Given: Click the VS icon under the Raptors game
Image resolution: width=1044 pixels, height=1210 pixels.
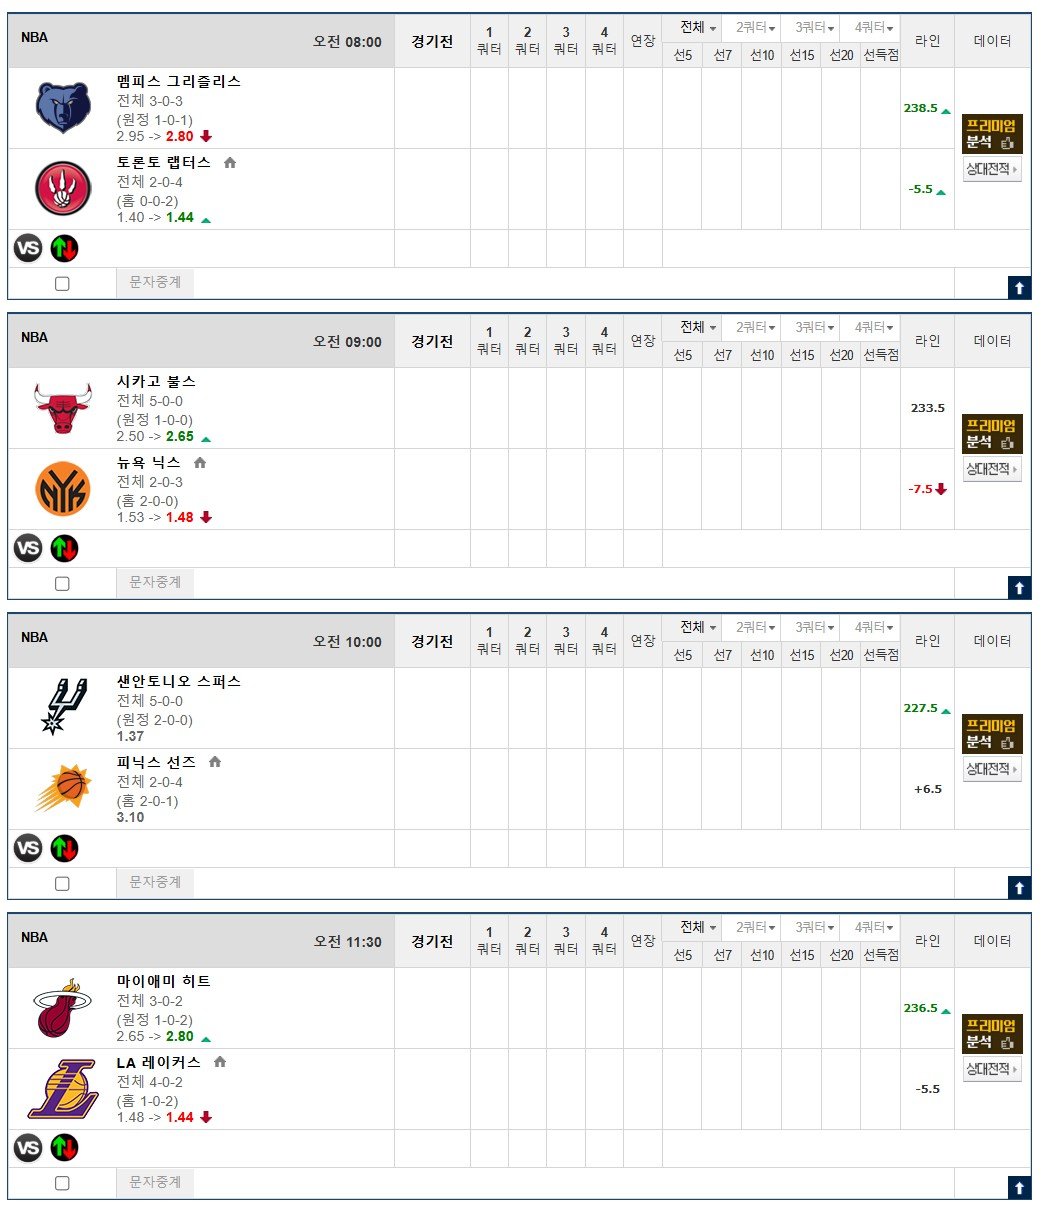Looking at the screenshot, I should point(28,248).
